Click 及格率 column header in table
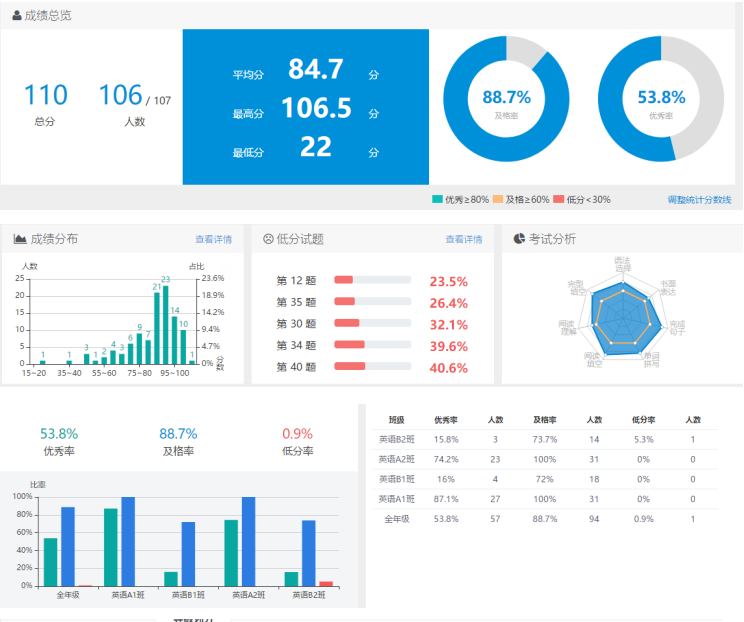This screenshot has height=622, width=744. click(x=545, y=420)
